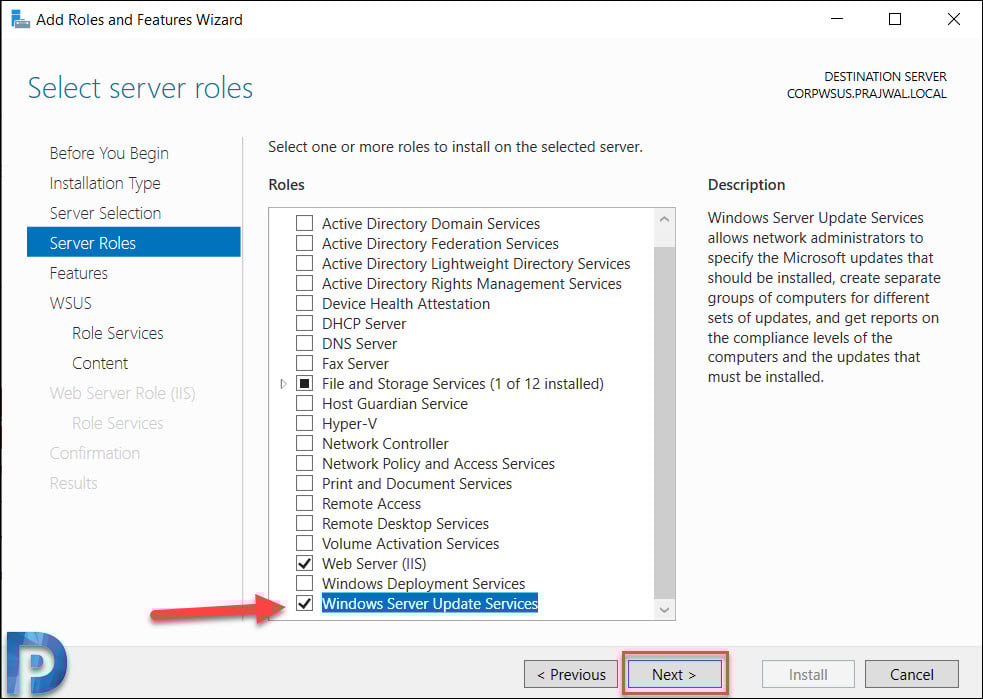
Task: Click the Previous button
Action: pyautogui.click(x=571, y=675)
